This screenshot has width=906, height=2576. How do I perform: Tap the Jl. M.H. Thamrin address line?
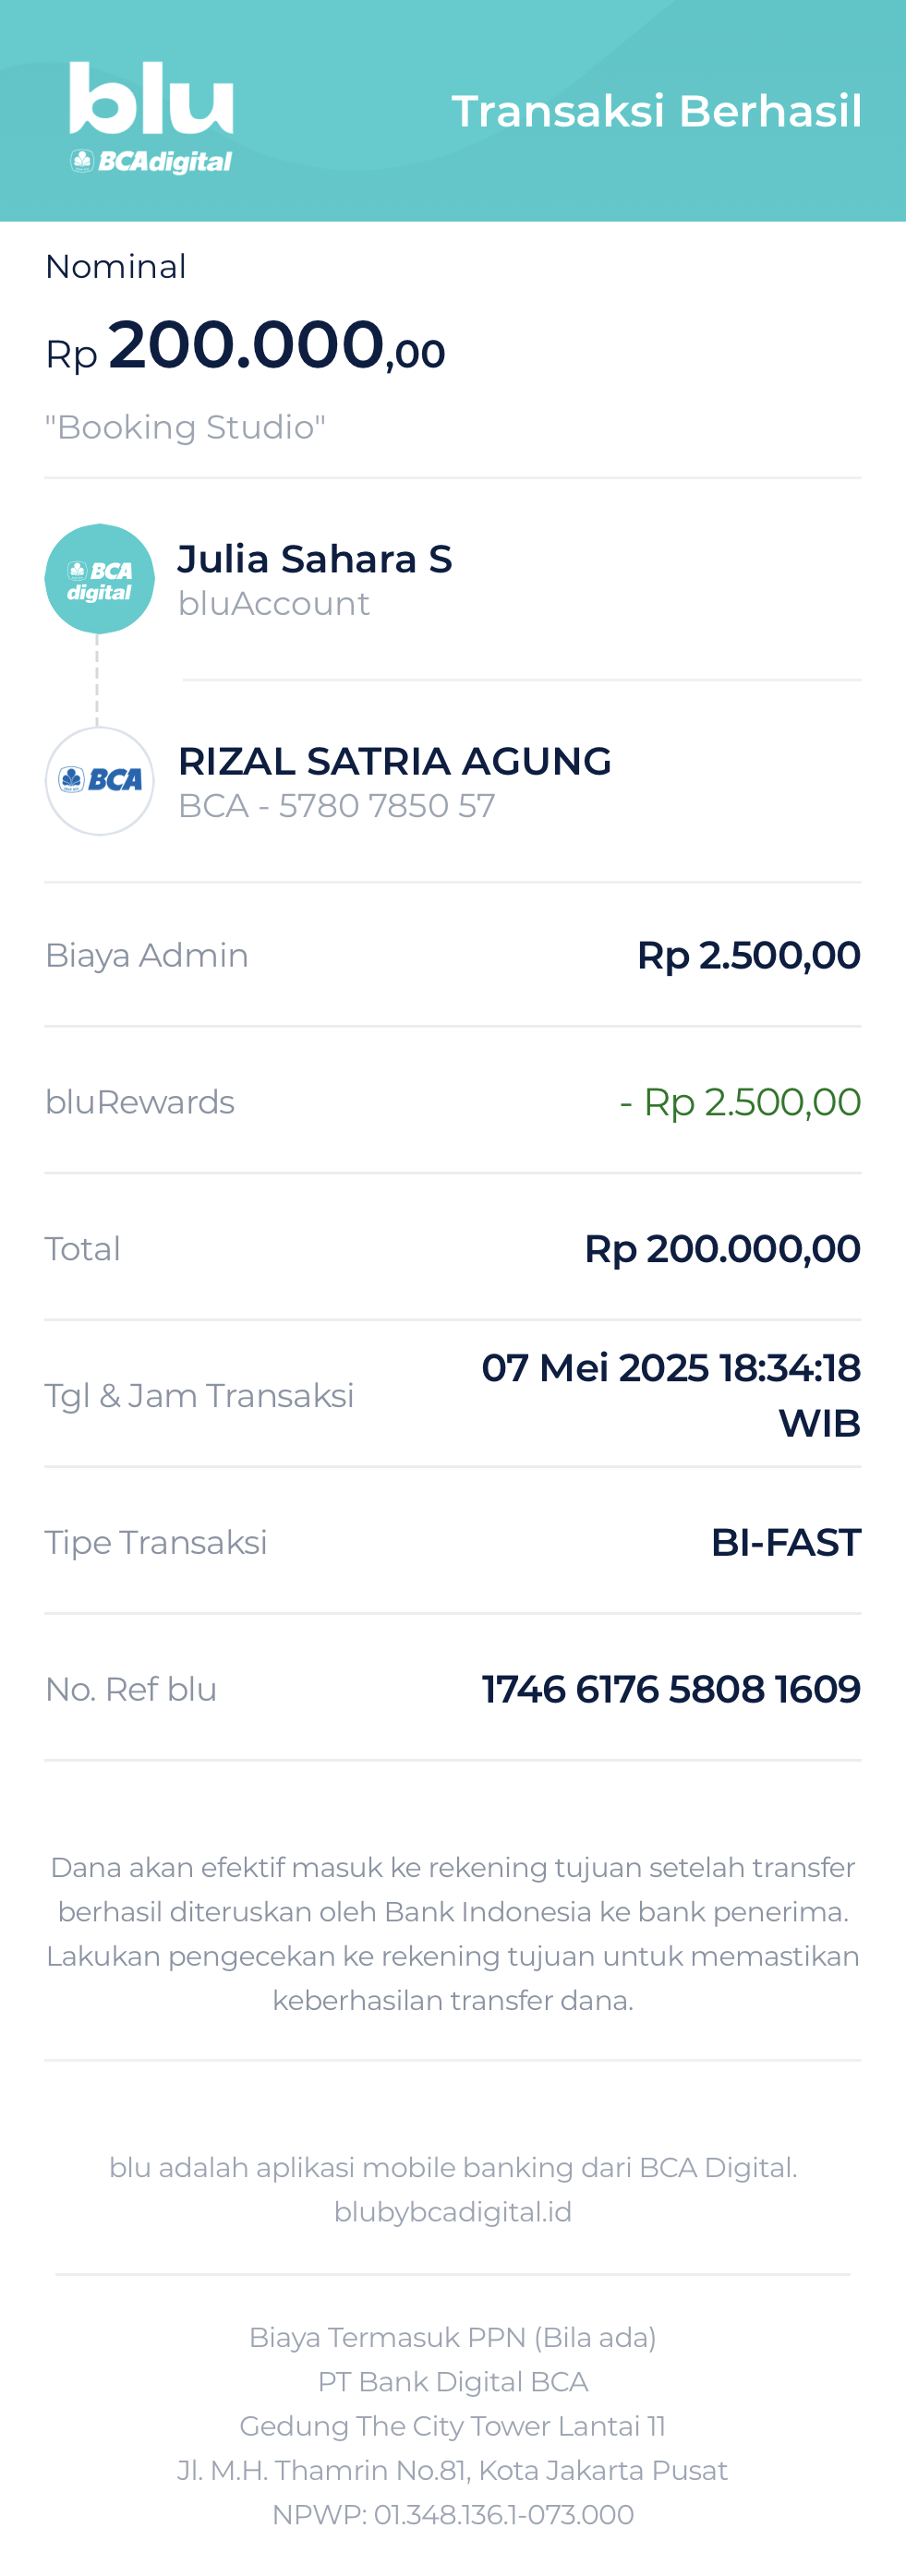click(x=453, y=2470)
